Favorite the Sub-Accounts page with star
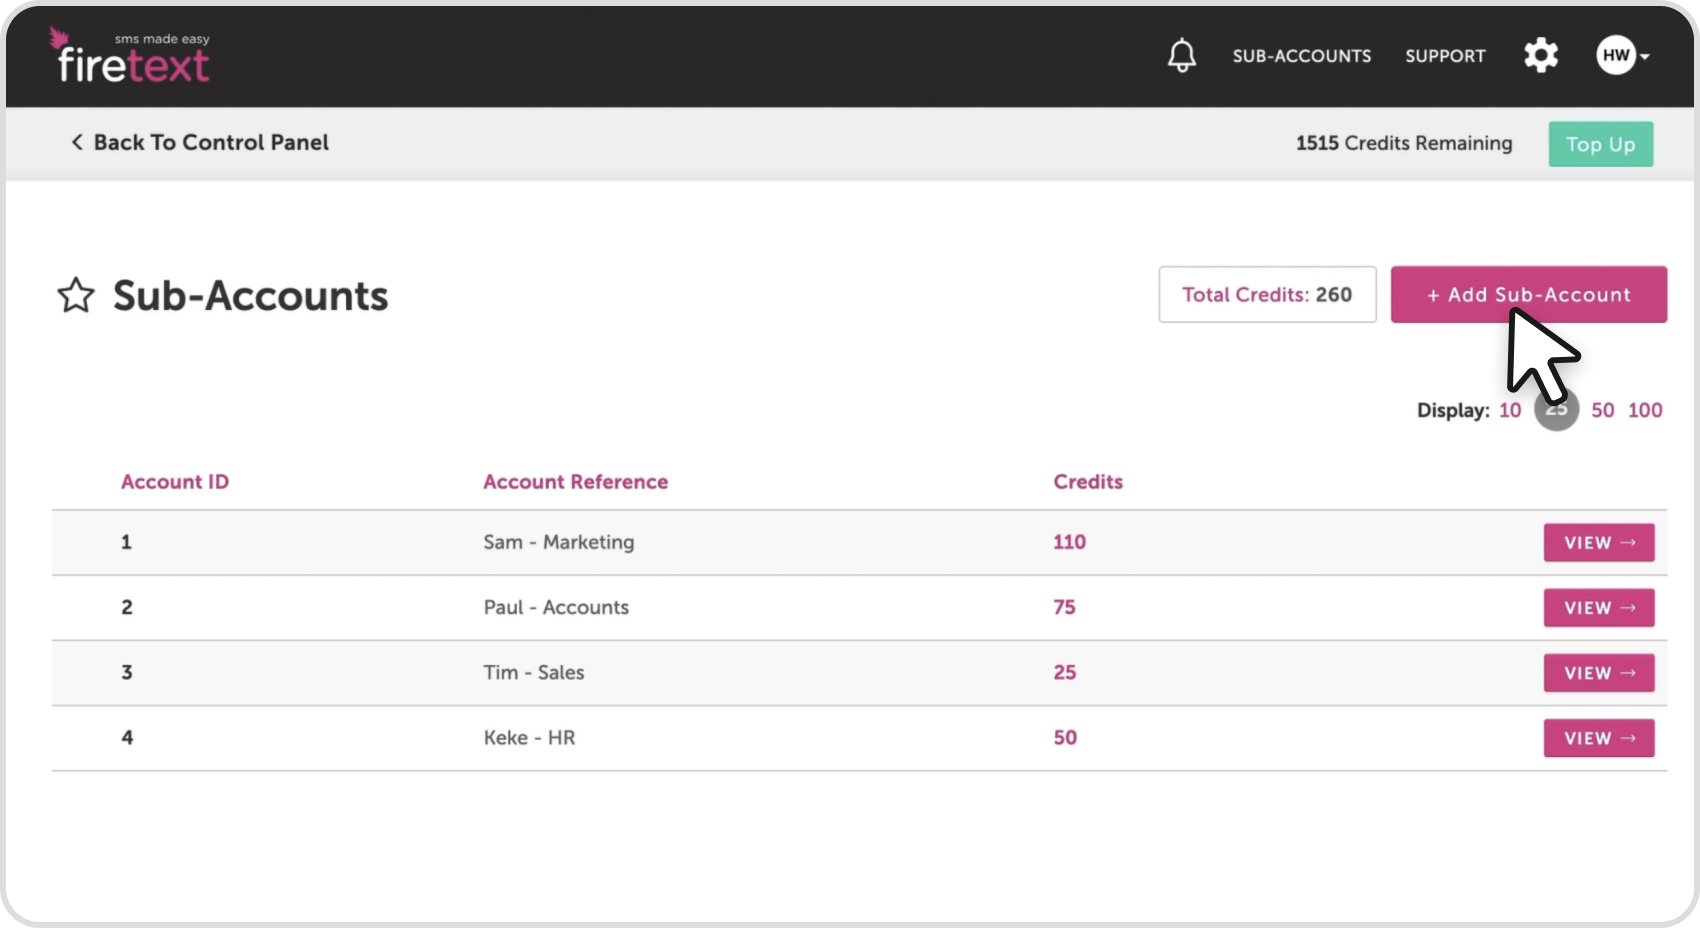 coord(76,296)
